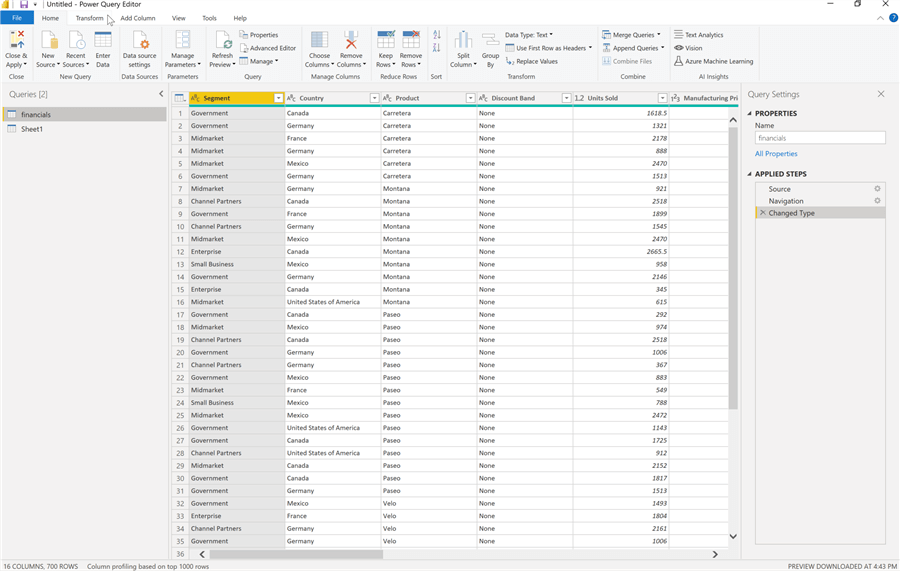Click the Sort ascending icon
The height and width of the screenshot is (571, 900).
click(x=437, y=35)
